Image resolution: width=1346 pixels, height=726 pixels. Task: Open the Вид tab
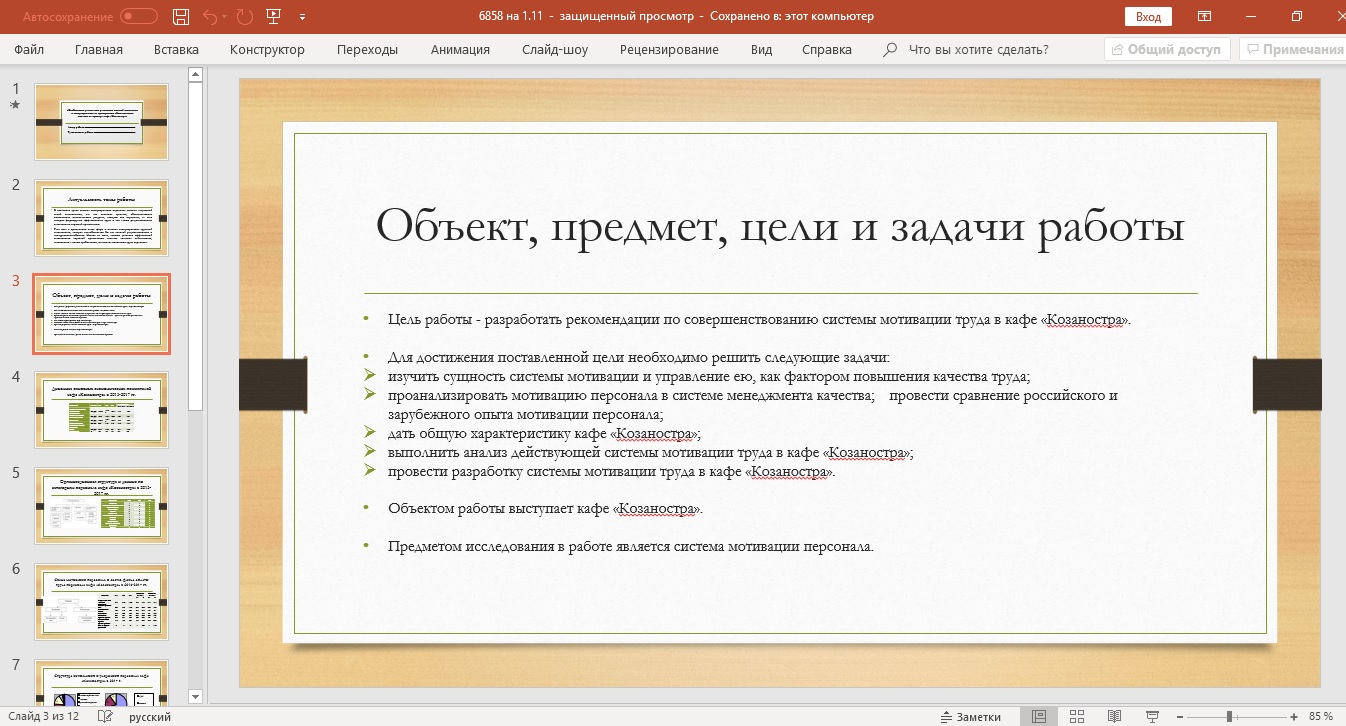click(x=761, y=49)
